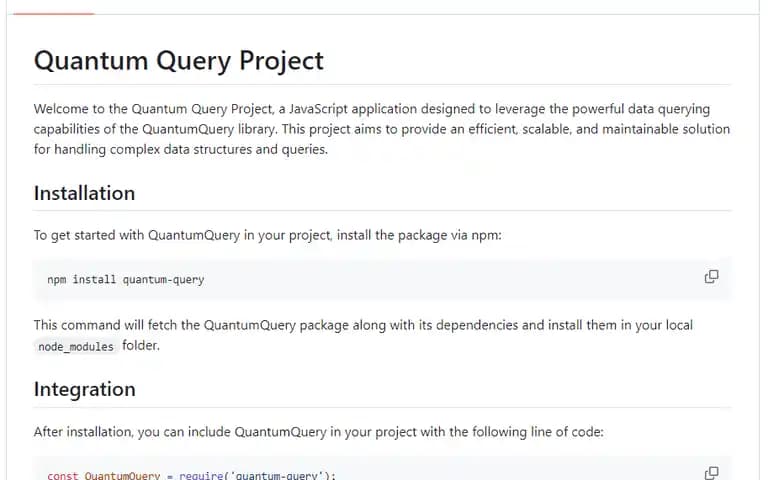The width and height of the screenshot is (768, 480).
Task: Click the word 'folder.' after node_modules
Action: point(141,345)
